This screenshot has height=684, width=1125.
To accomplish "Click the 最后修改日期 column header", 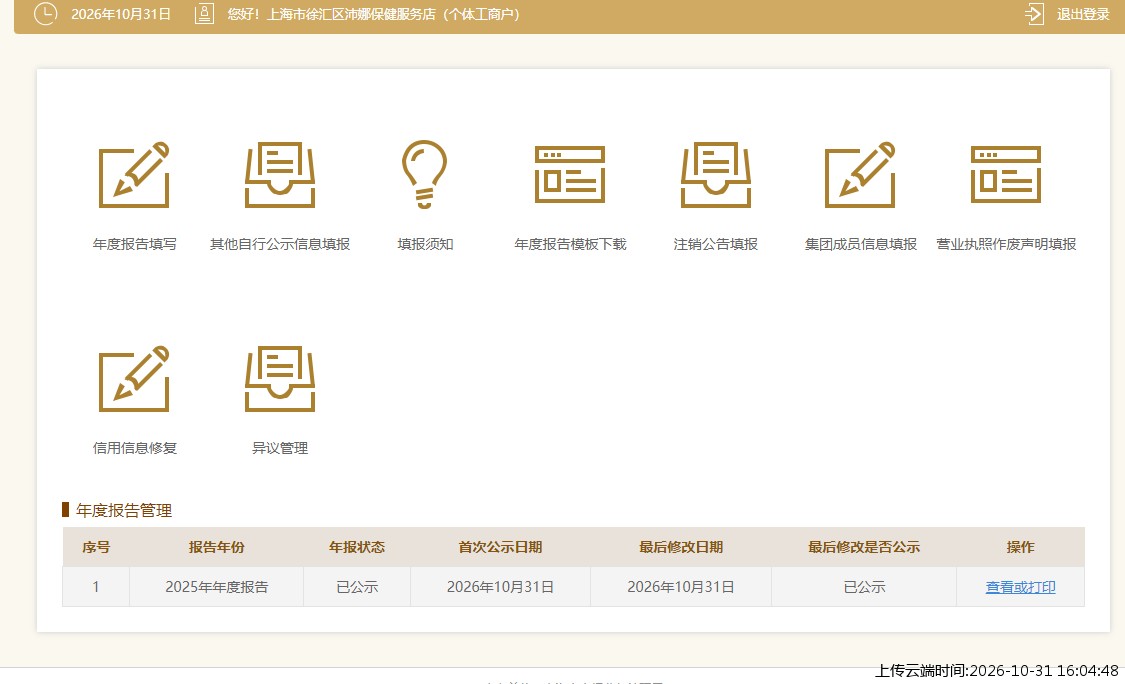I will [681, 547].
